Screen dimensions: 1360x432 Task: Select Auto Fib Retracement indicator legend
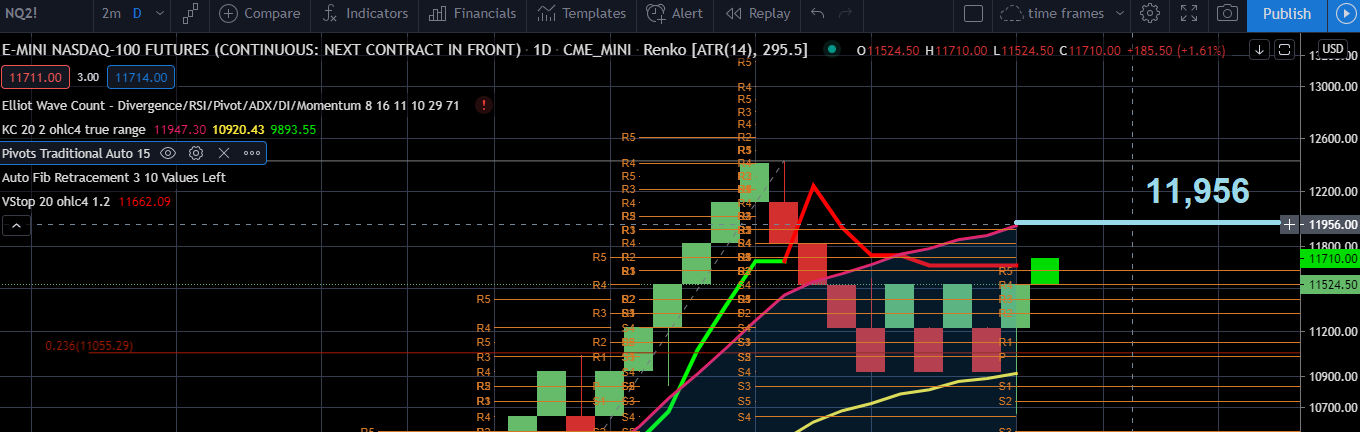[x=114, y=177]
